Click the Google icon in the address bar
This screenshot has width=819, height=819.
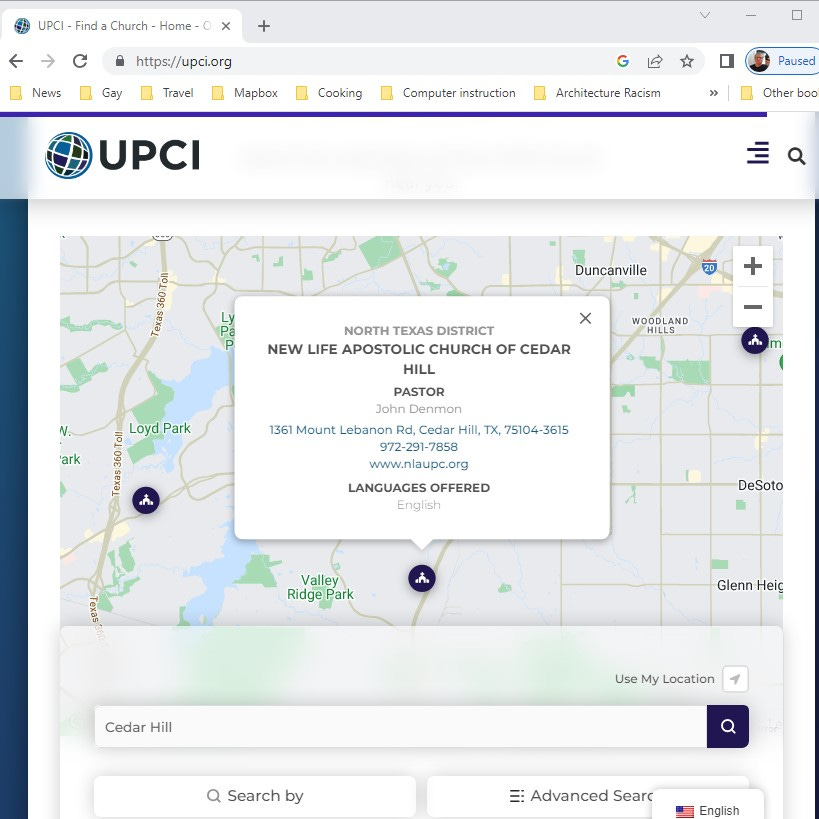point(622,61)
